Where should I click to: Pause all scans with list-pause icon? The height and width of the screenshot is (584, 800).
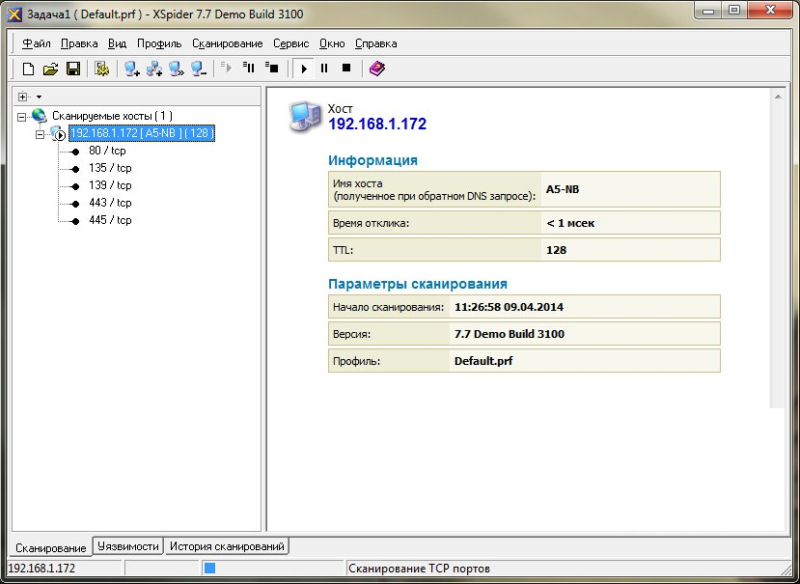point(249,67)
